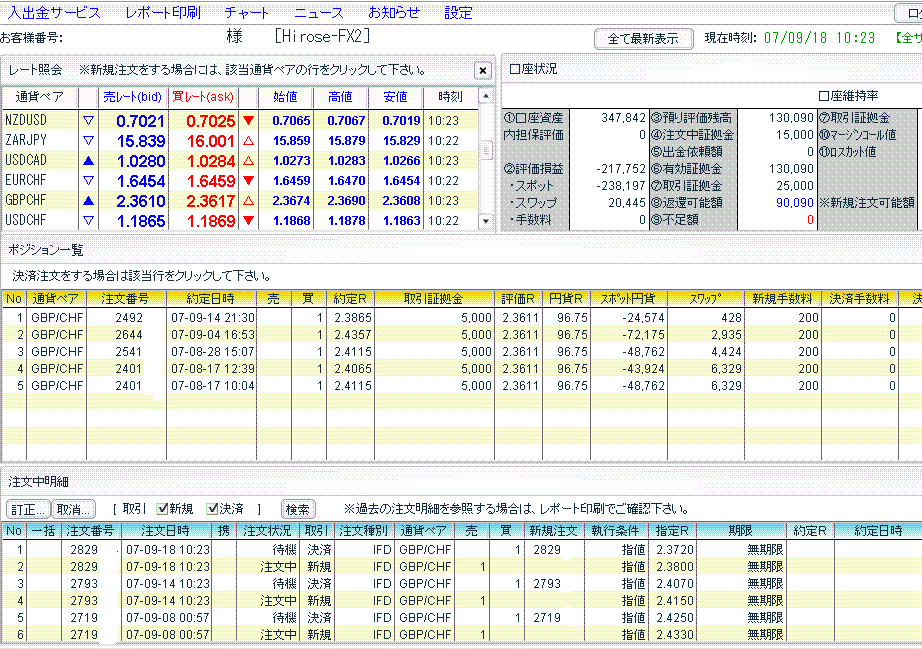Click the USDCHF red down ask arrow
Viewport: 922px width, 649px height.
click(x=248, y=221)
